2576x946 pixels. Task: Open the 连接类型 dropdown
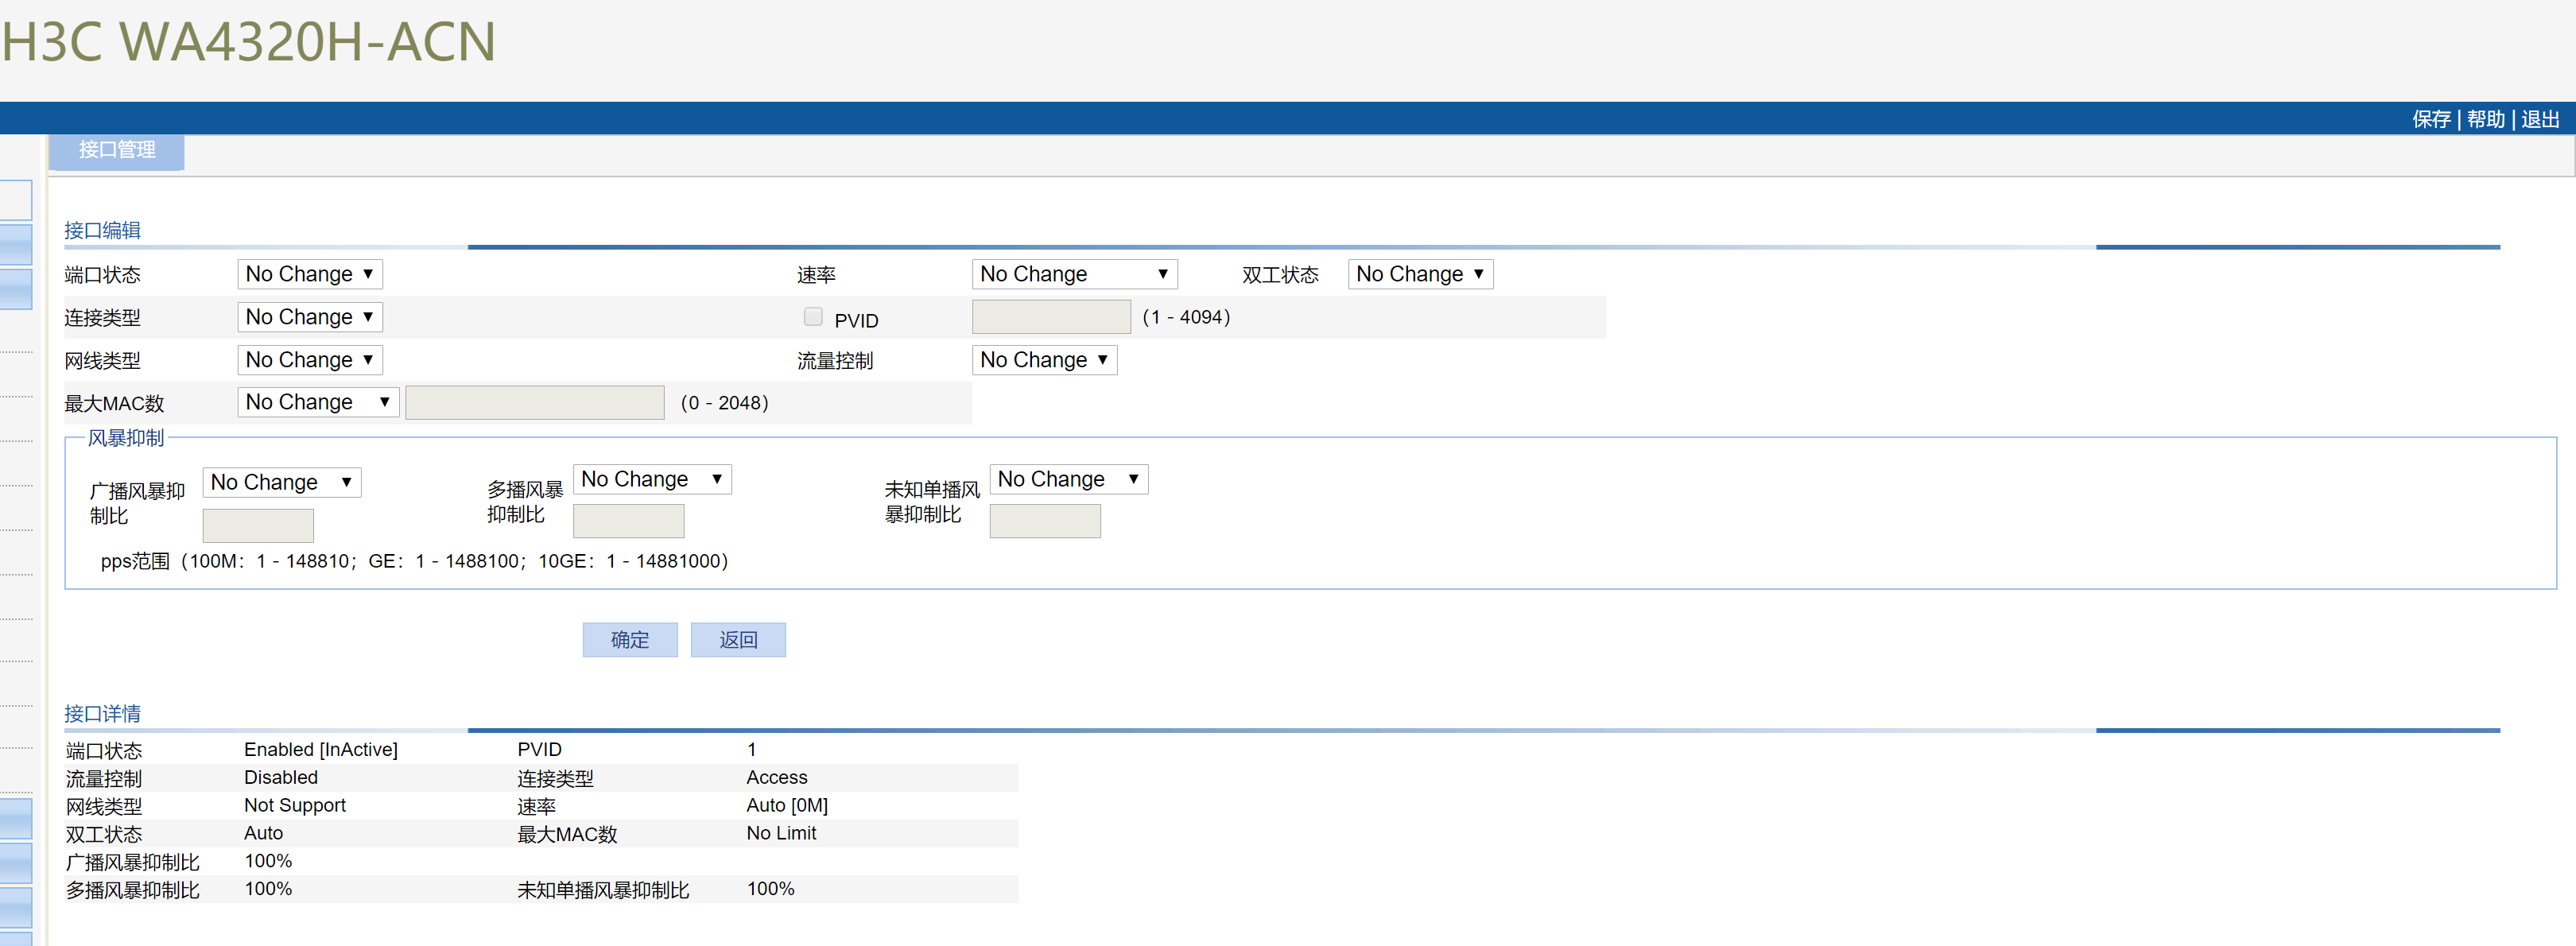pos(309,317)
